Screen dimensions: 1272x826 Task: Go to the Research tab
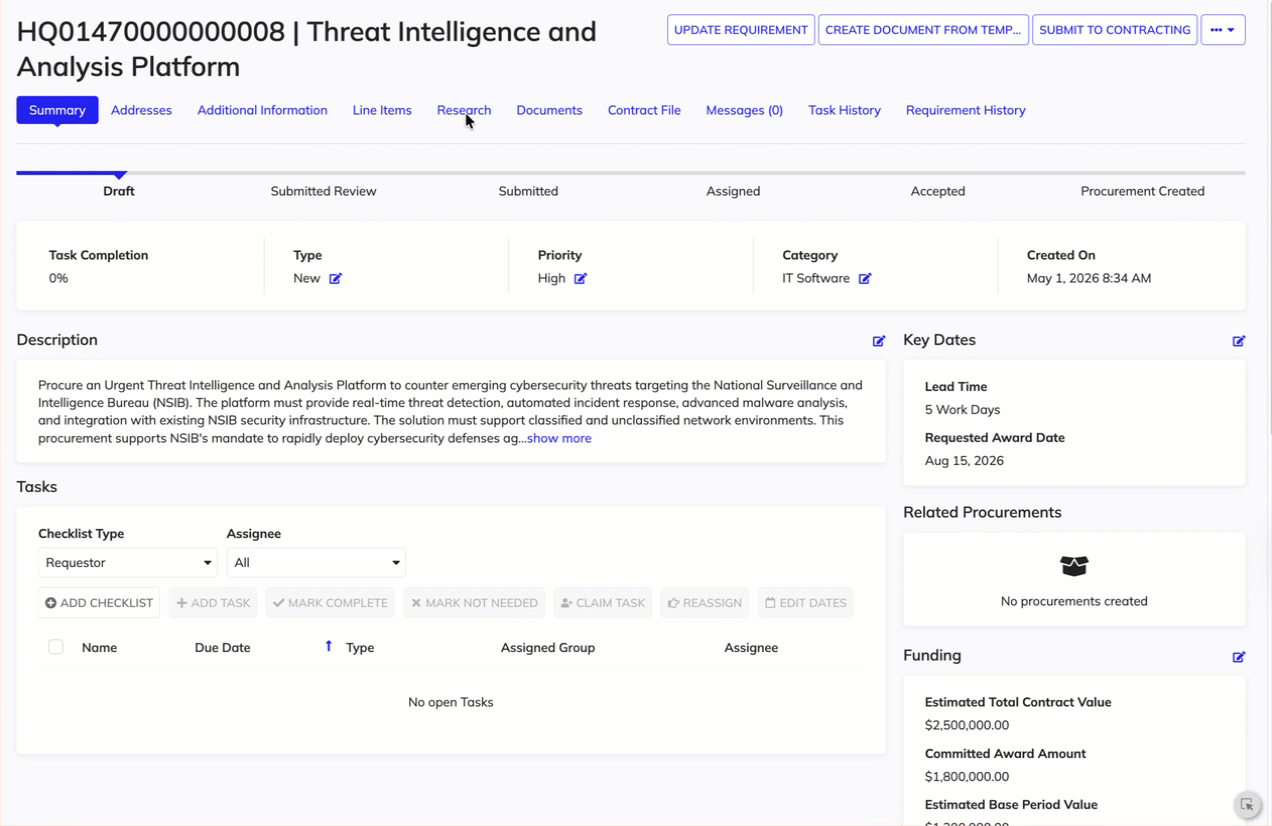click(x=464, y=110)
